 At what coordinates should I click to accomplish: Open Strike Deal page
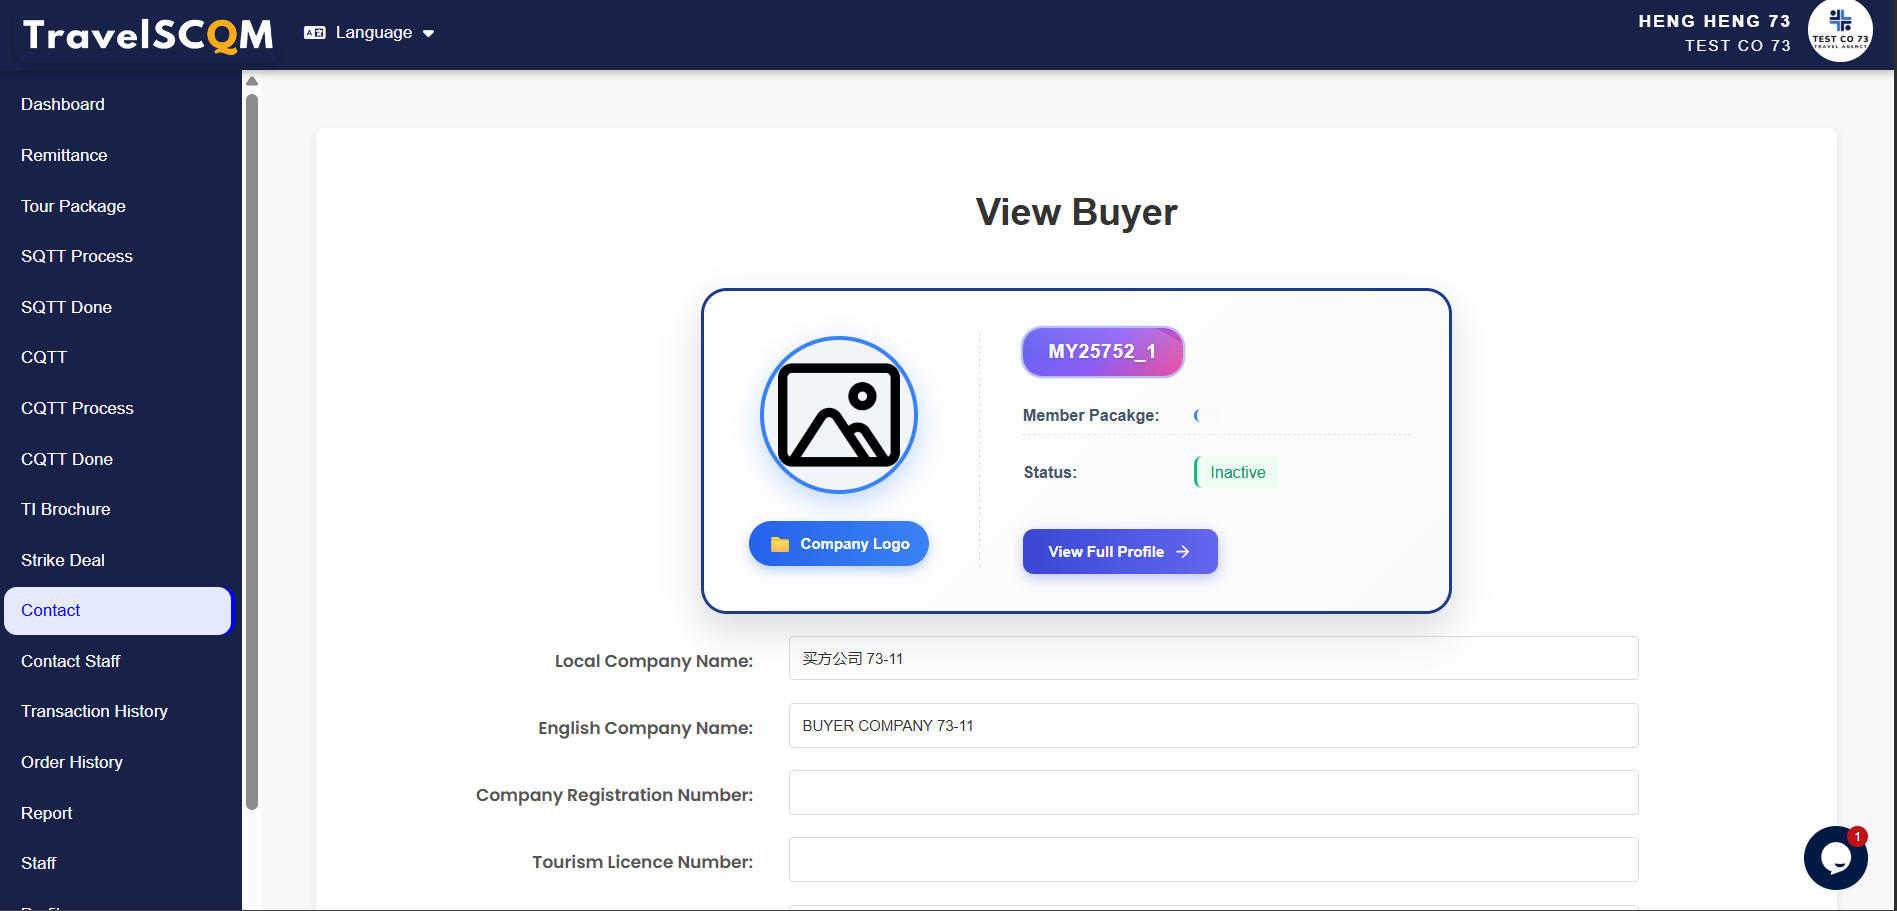point(63,560)
